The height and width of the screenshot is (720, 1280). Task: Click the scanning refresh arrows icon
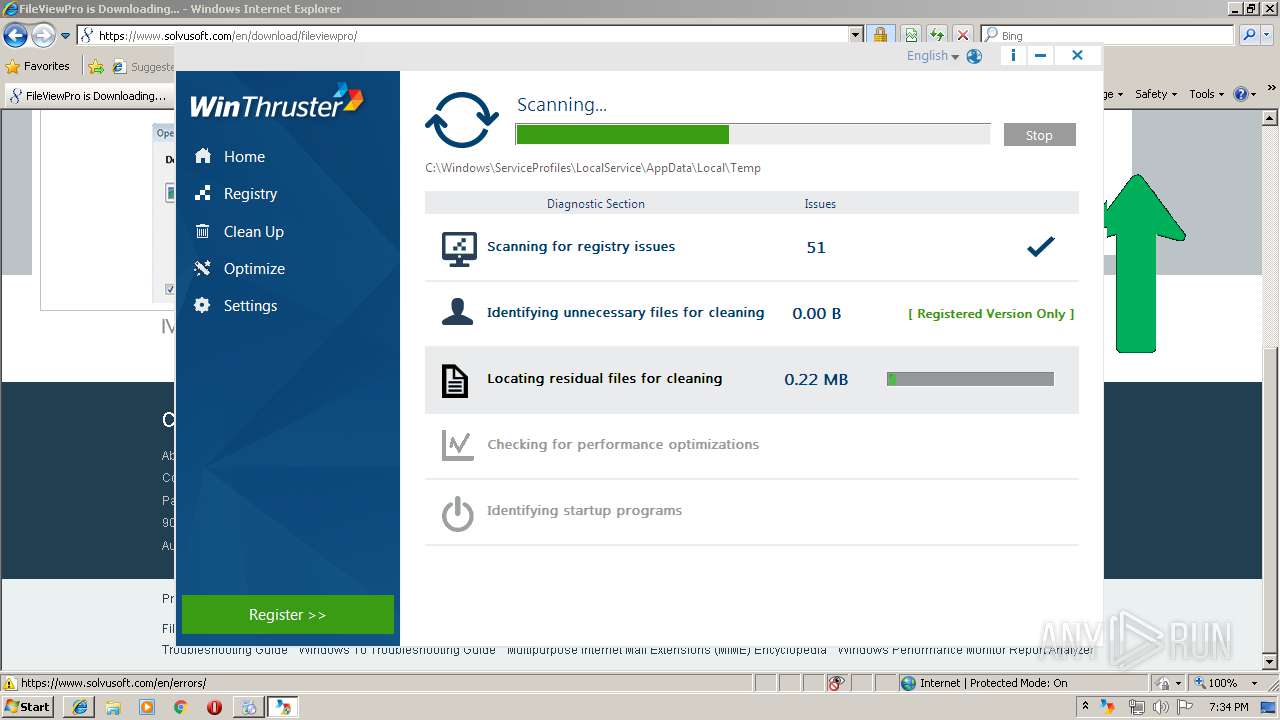[462, 121]
